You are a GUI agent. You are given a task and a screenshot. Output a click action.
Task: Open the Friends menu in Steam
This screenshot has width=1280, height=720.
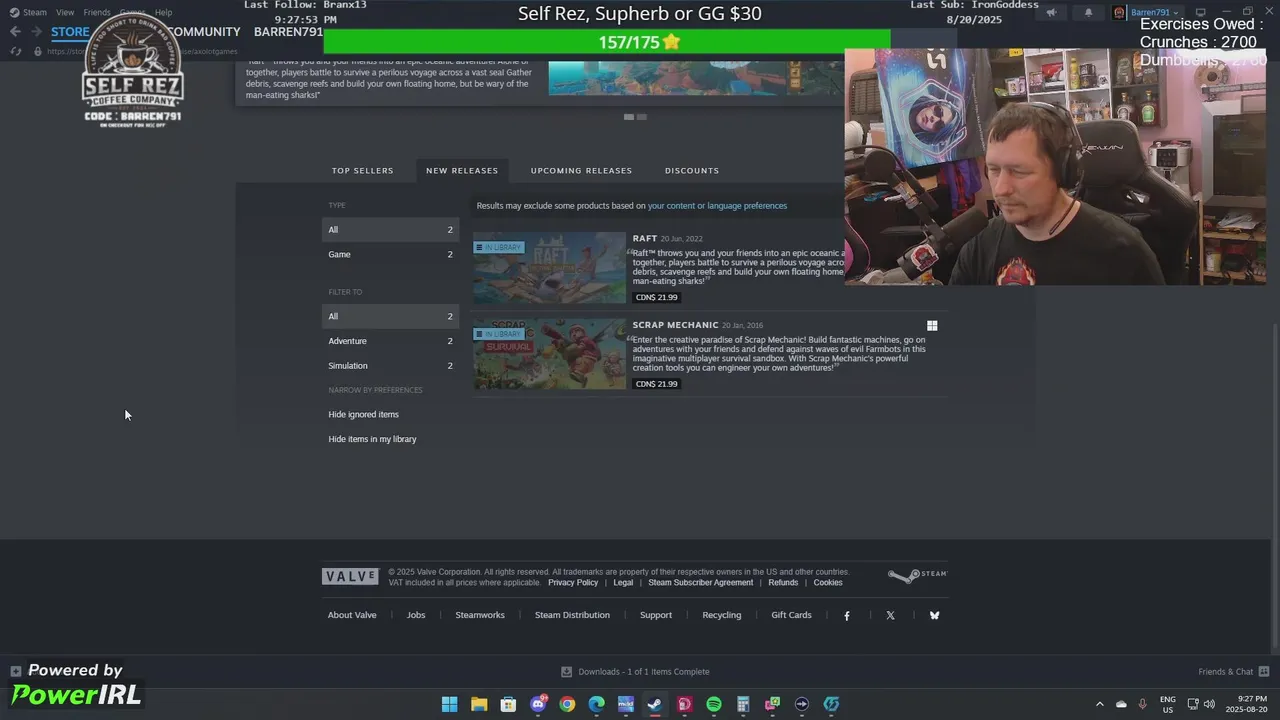[x=97, y=12]
